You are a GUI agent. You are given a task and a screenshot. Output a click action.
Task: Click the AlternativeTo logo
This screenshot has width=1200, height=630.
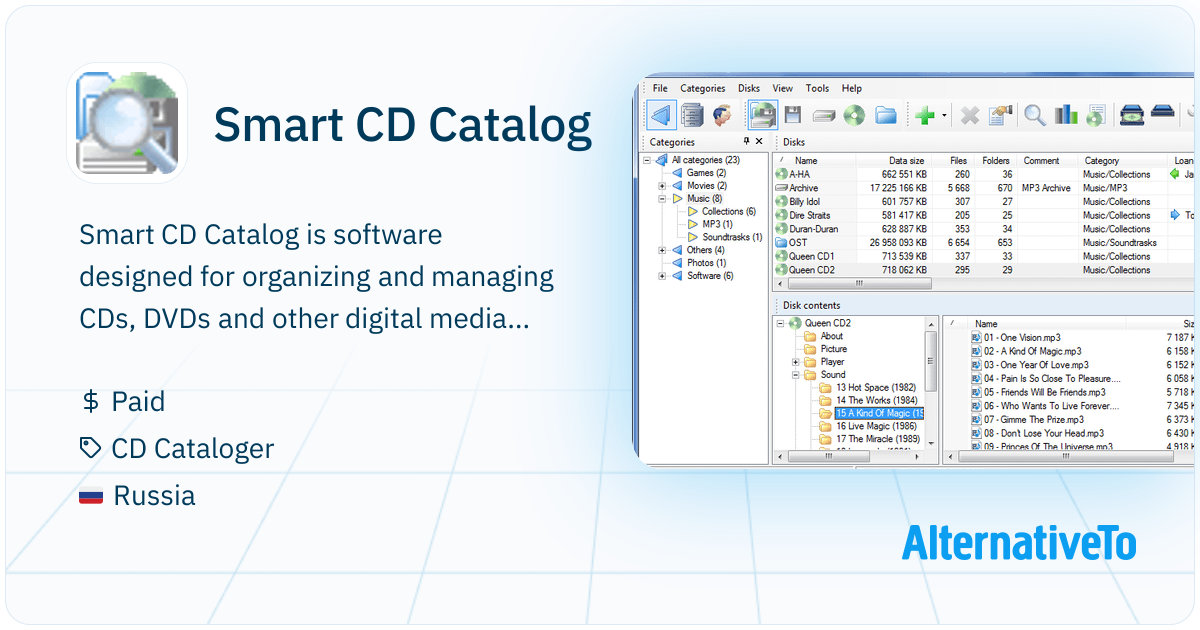click(1019, 544)
